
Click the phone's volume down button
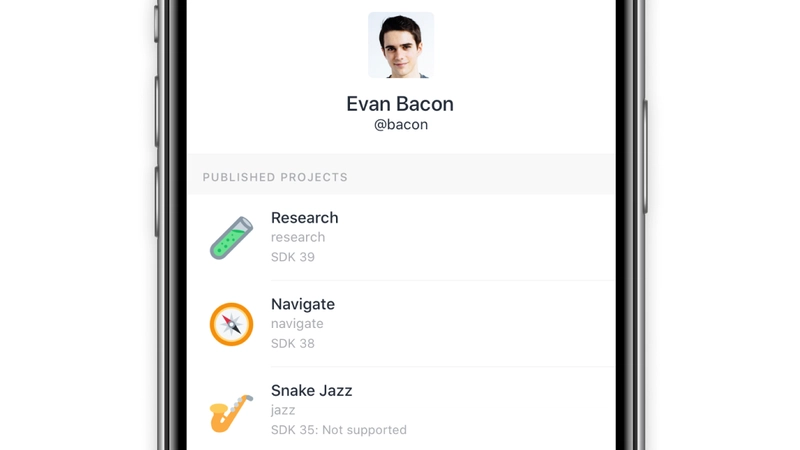pyautogui.click(x=157, y=201)
